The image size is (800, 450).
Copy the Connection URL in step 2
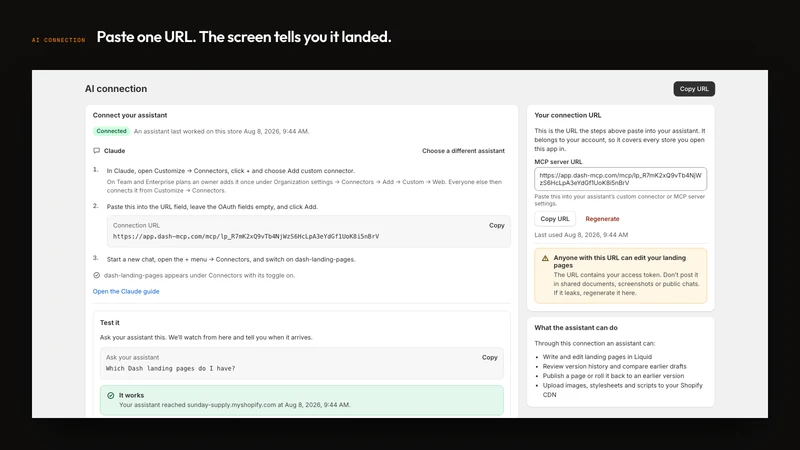click(496, 226)
